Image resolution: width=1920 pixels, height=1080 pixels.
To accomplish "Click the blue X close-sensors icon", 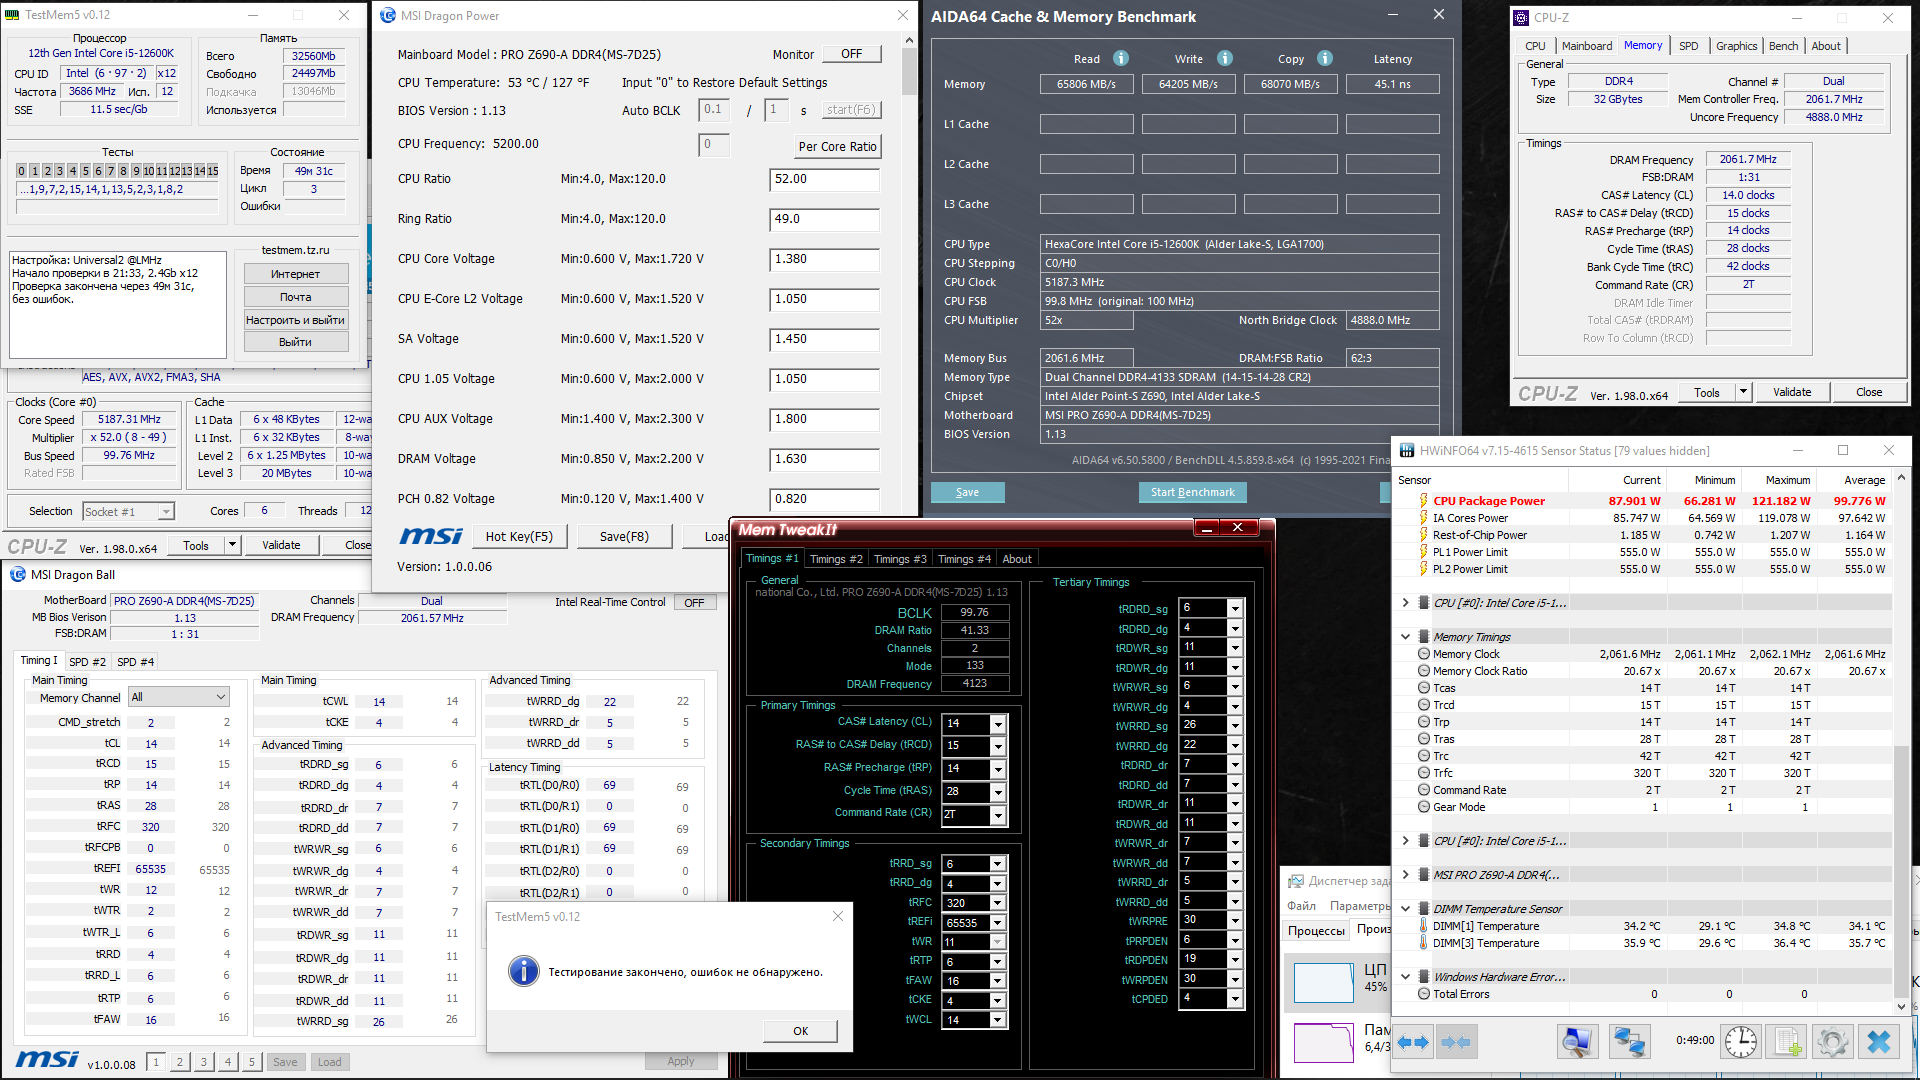I will [1878, 1042].
